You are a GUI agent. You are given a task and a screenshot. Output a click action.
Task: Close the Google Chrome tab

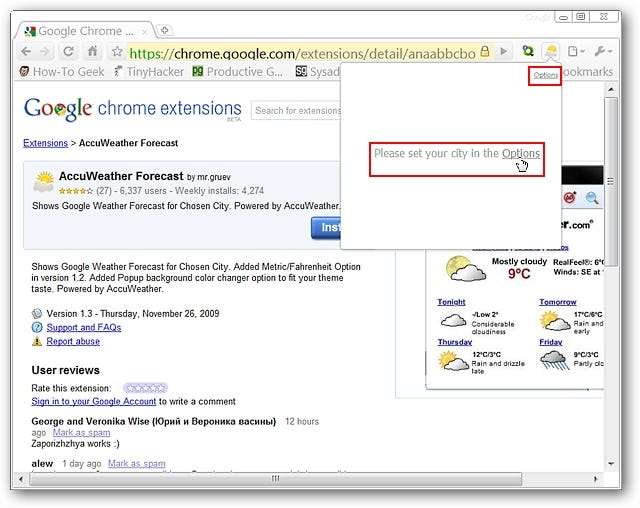(x=144, y=31)
